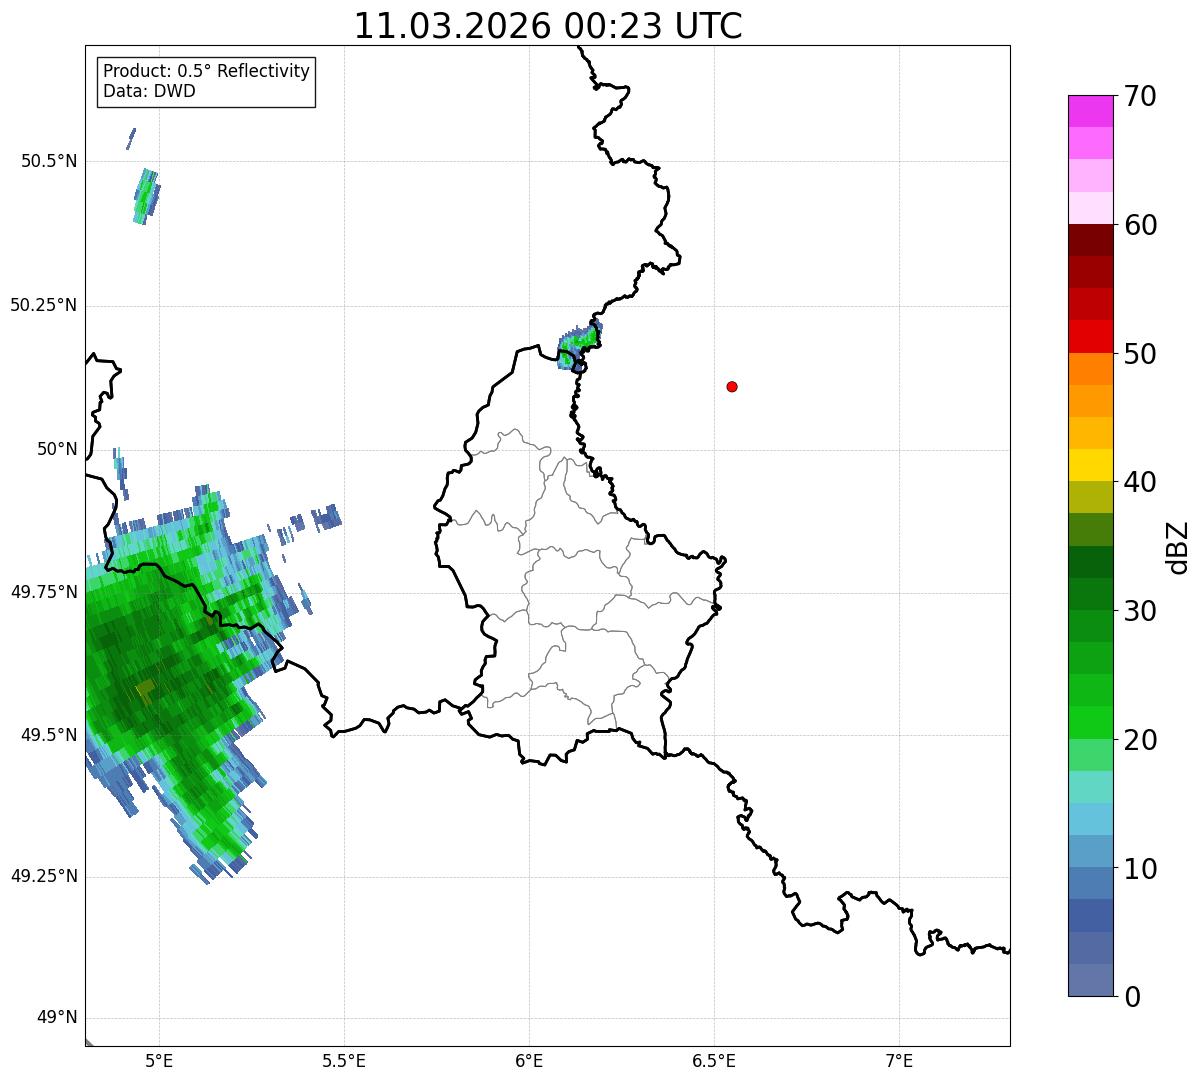Click the colorbar tick label '0'
Viewport: 1202px width, 1081px height.
[x=1131, y=997]
